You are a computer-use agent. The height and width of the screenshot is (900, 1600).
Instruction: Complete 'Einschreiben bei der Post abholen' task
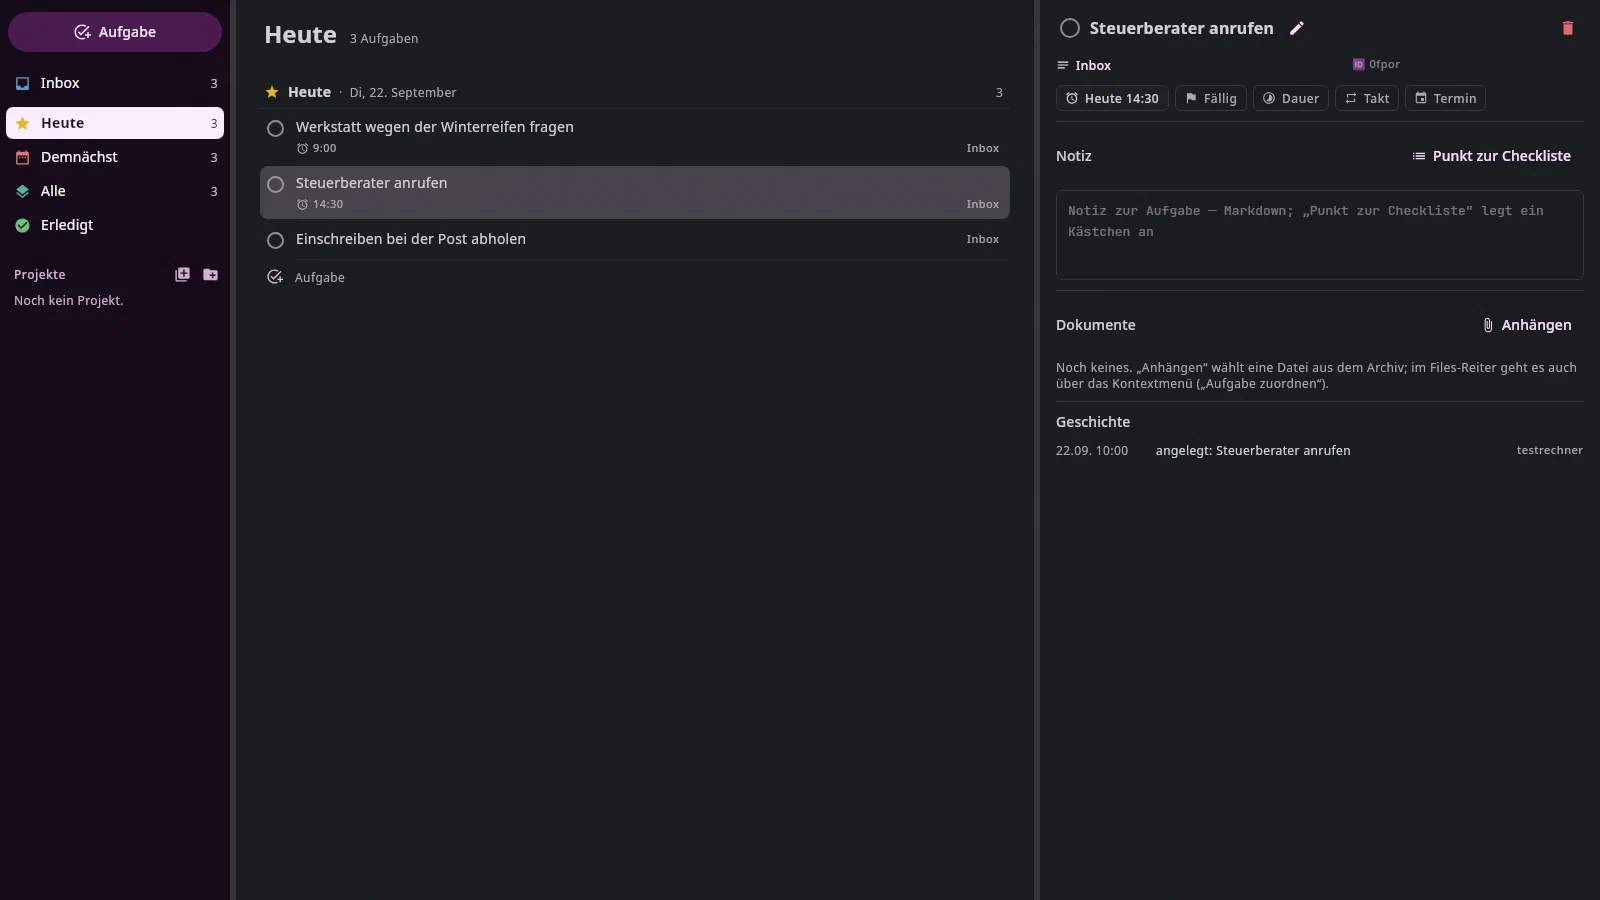pos(276,240)
